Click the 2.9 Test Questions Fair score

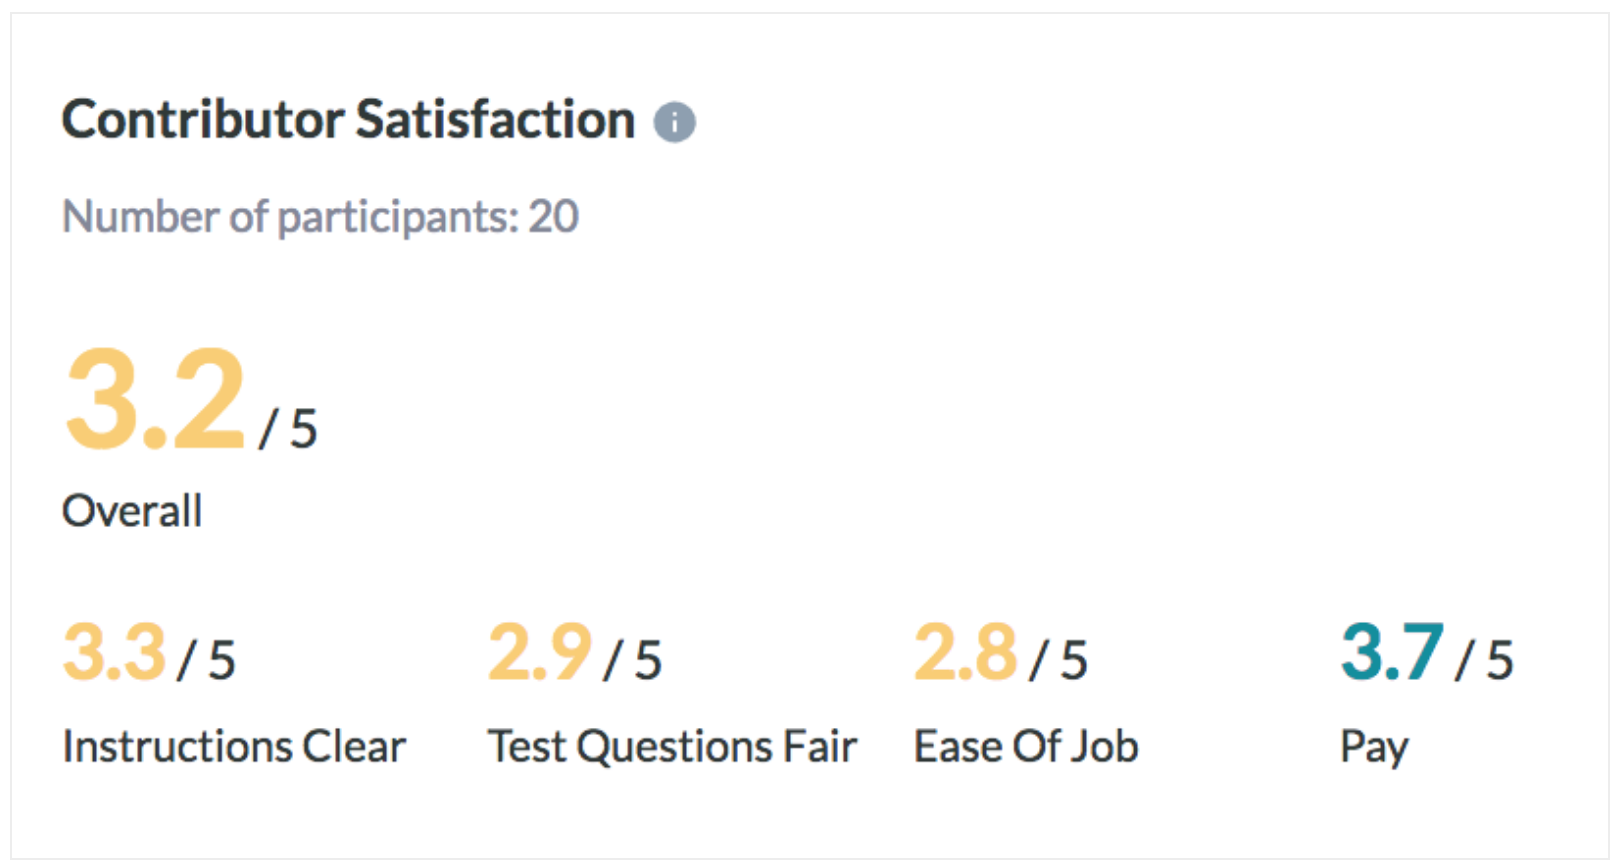(x=540, y=653)
